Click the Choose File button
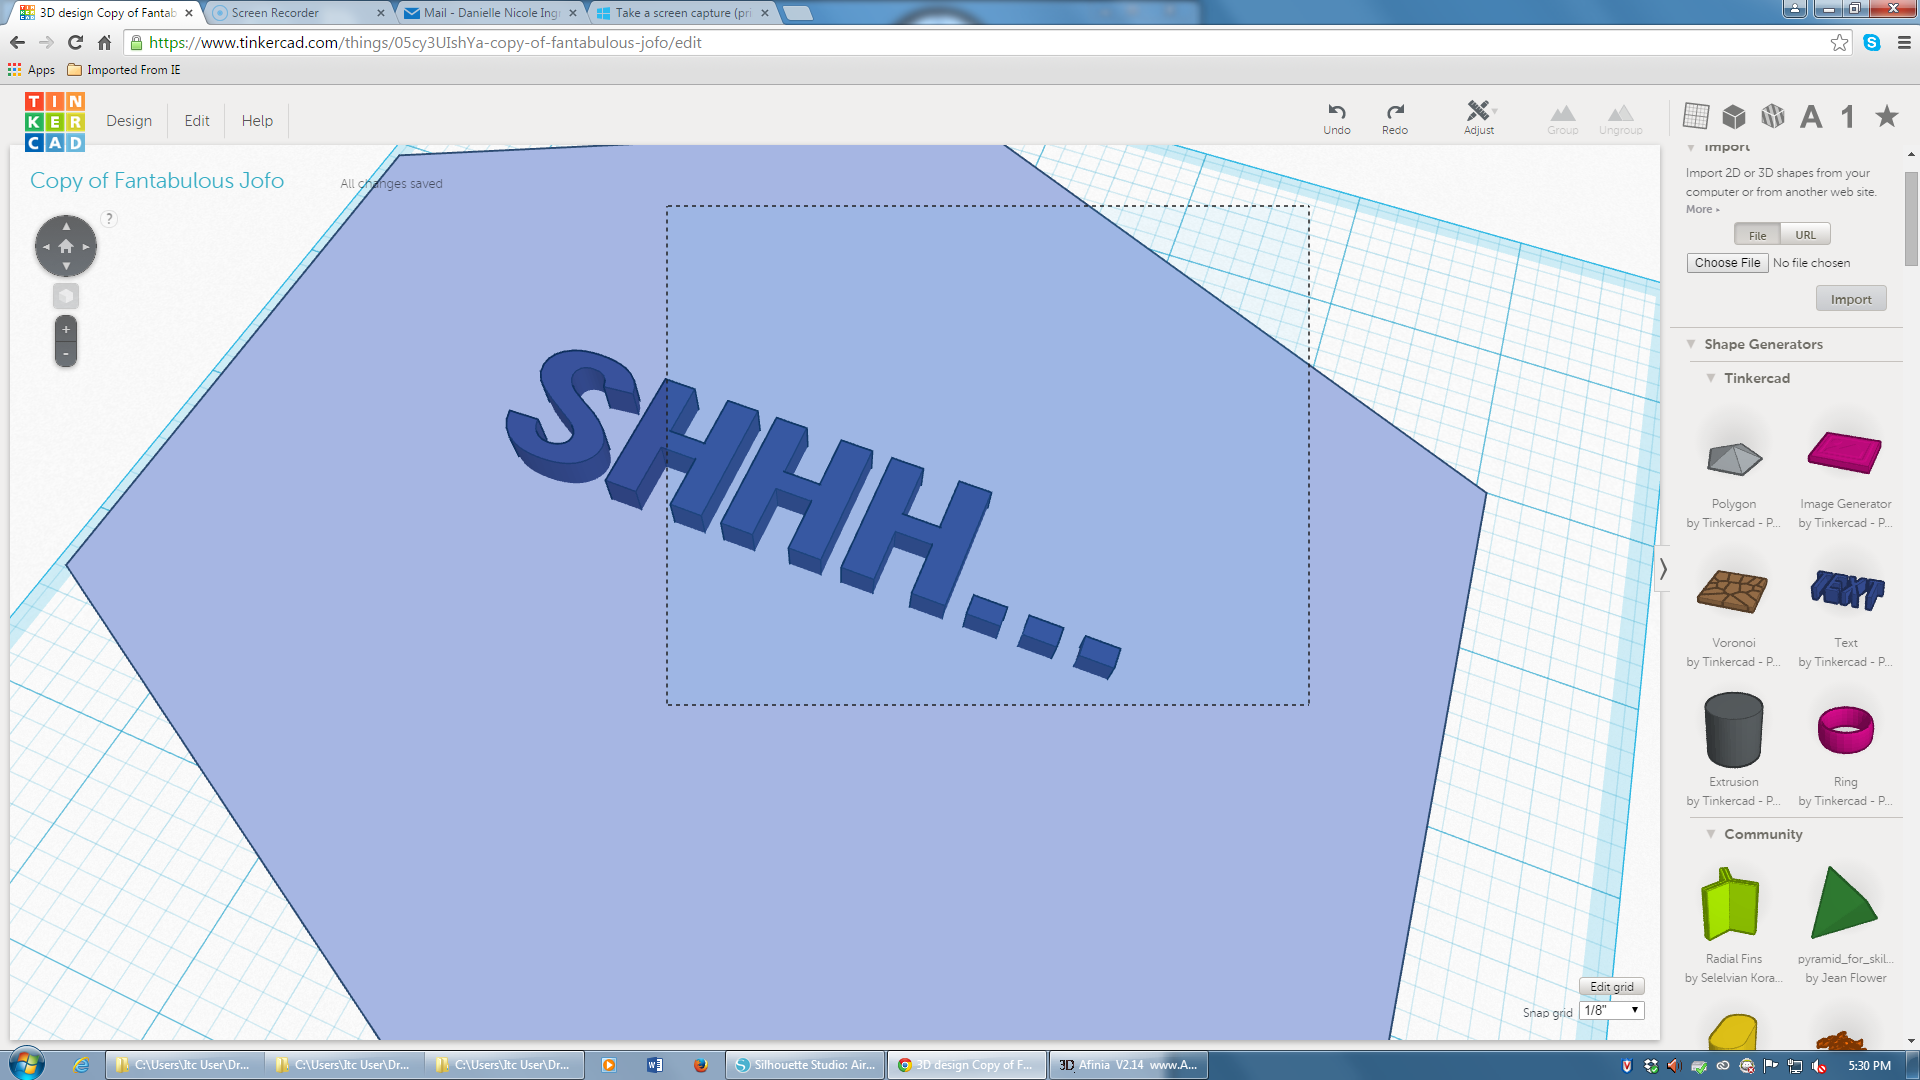 1727,263
